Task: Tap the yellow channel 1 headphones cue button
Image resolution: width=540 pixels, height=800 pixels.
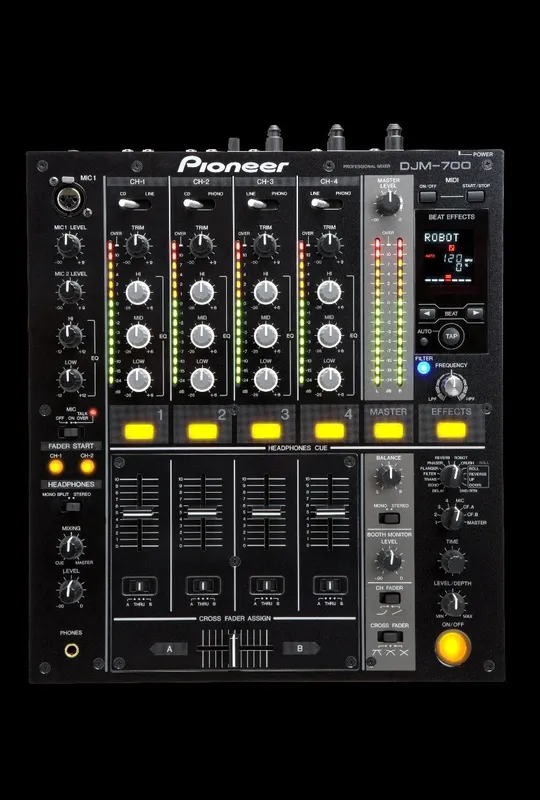Action: pos(139,432)
